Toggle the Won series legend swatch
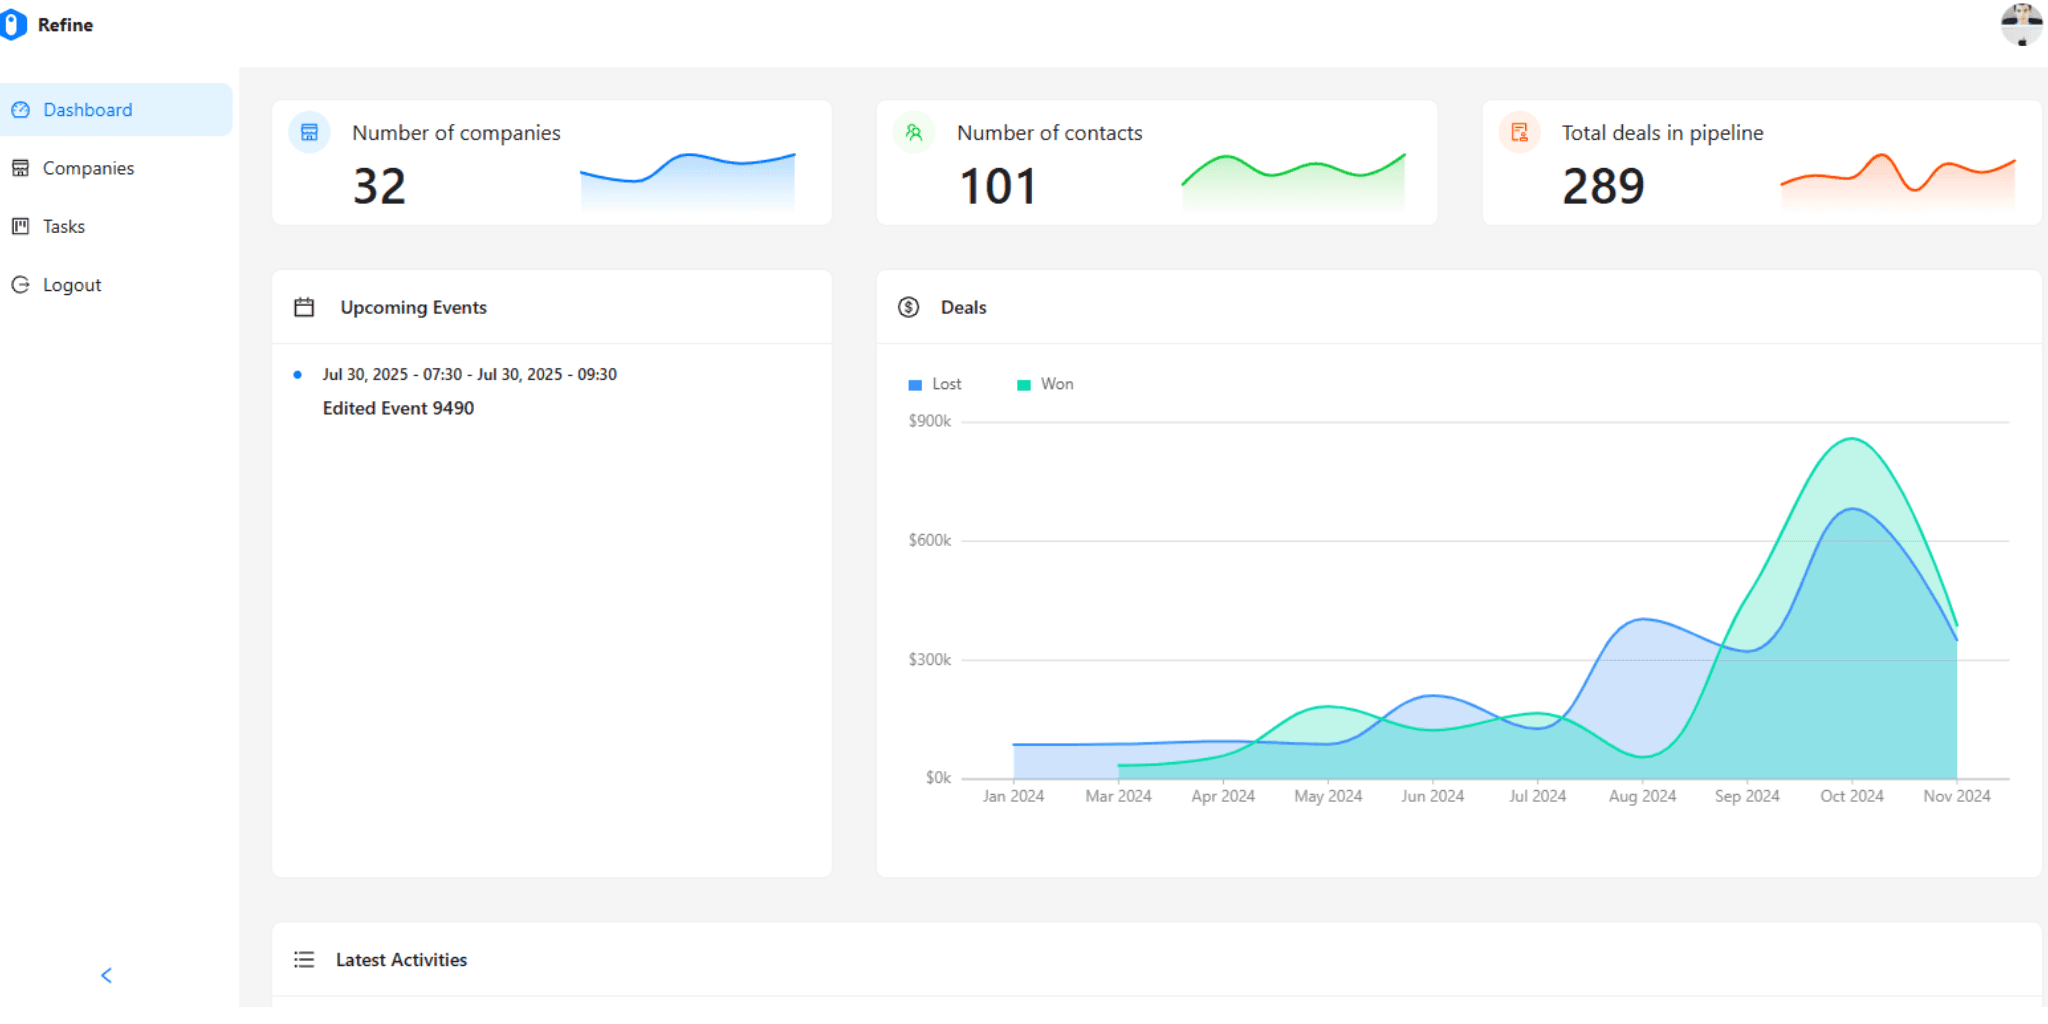The image size is (2048, 1024). (x=1023, y=385)
